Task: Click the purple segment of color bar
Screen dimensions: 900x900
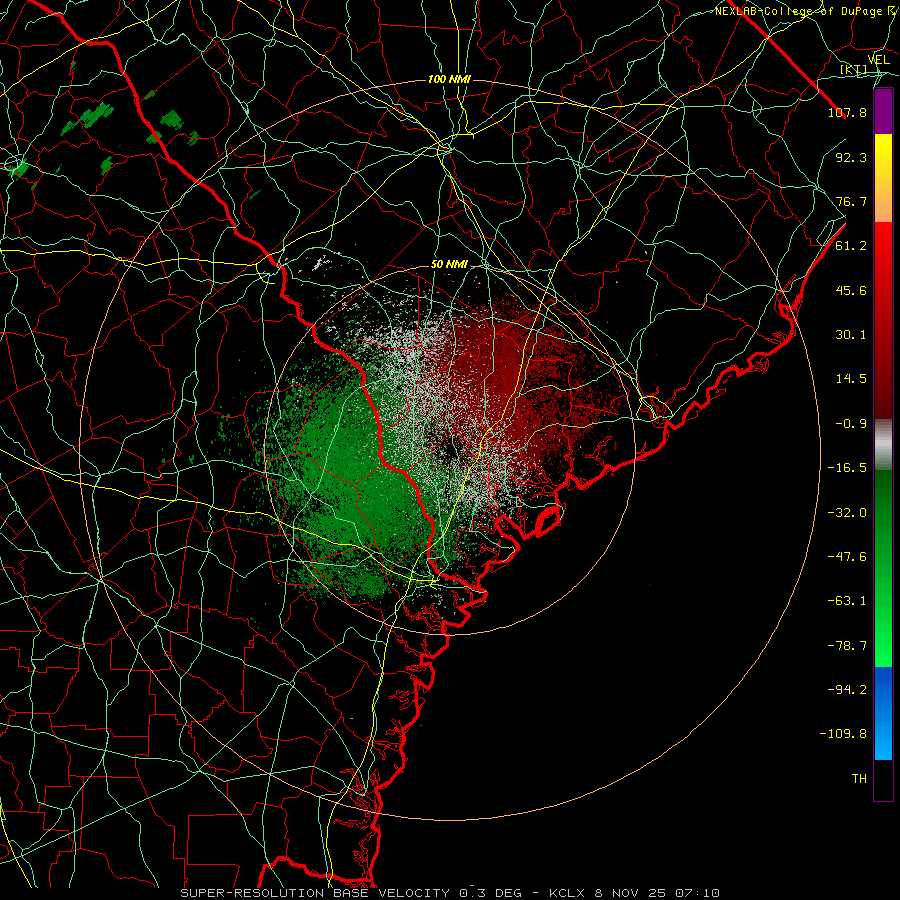Action: (x=883, y=112)
